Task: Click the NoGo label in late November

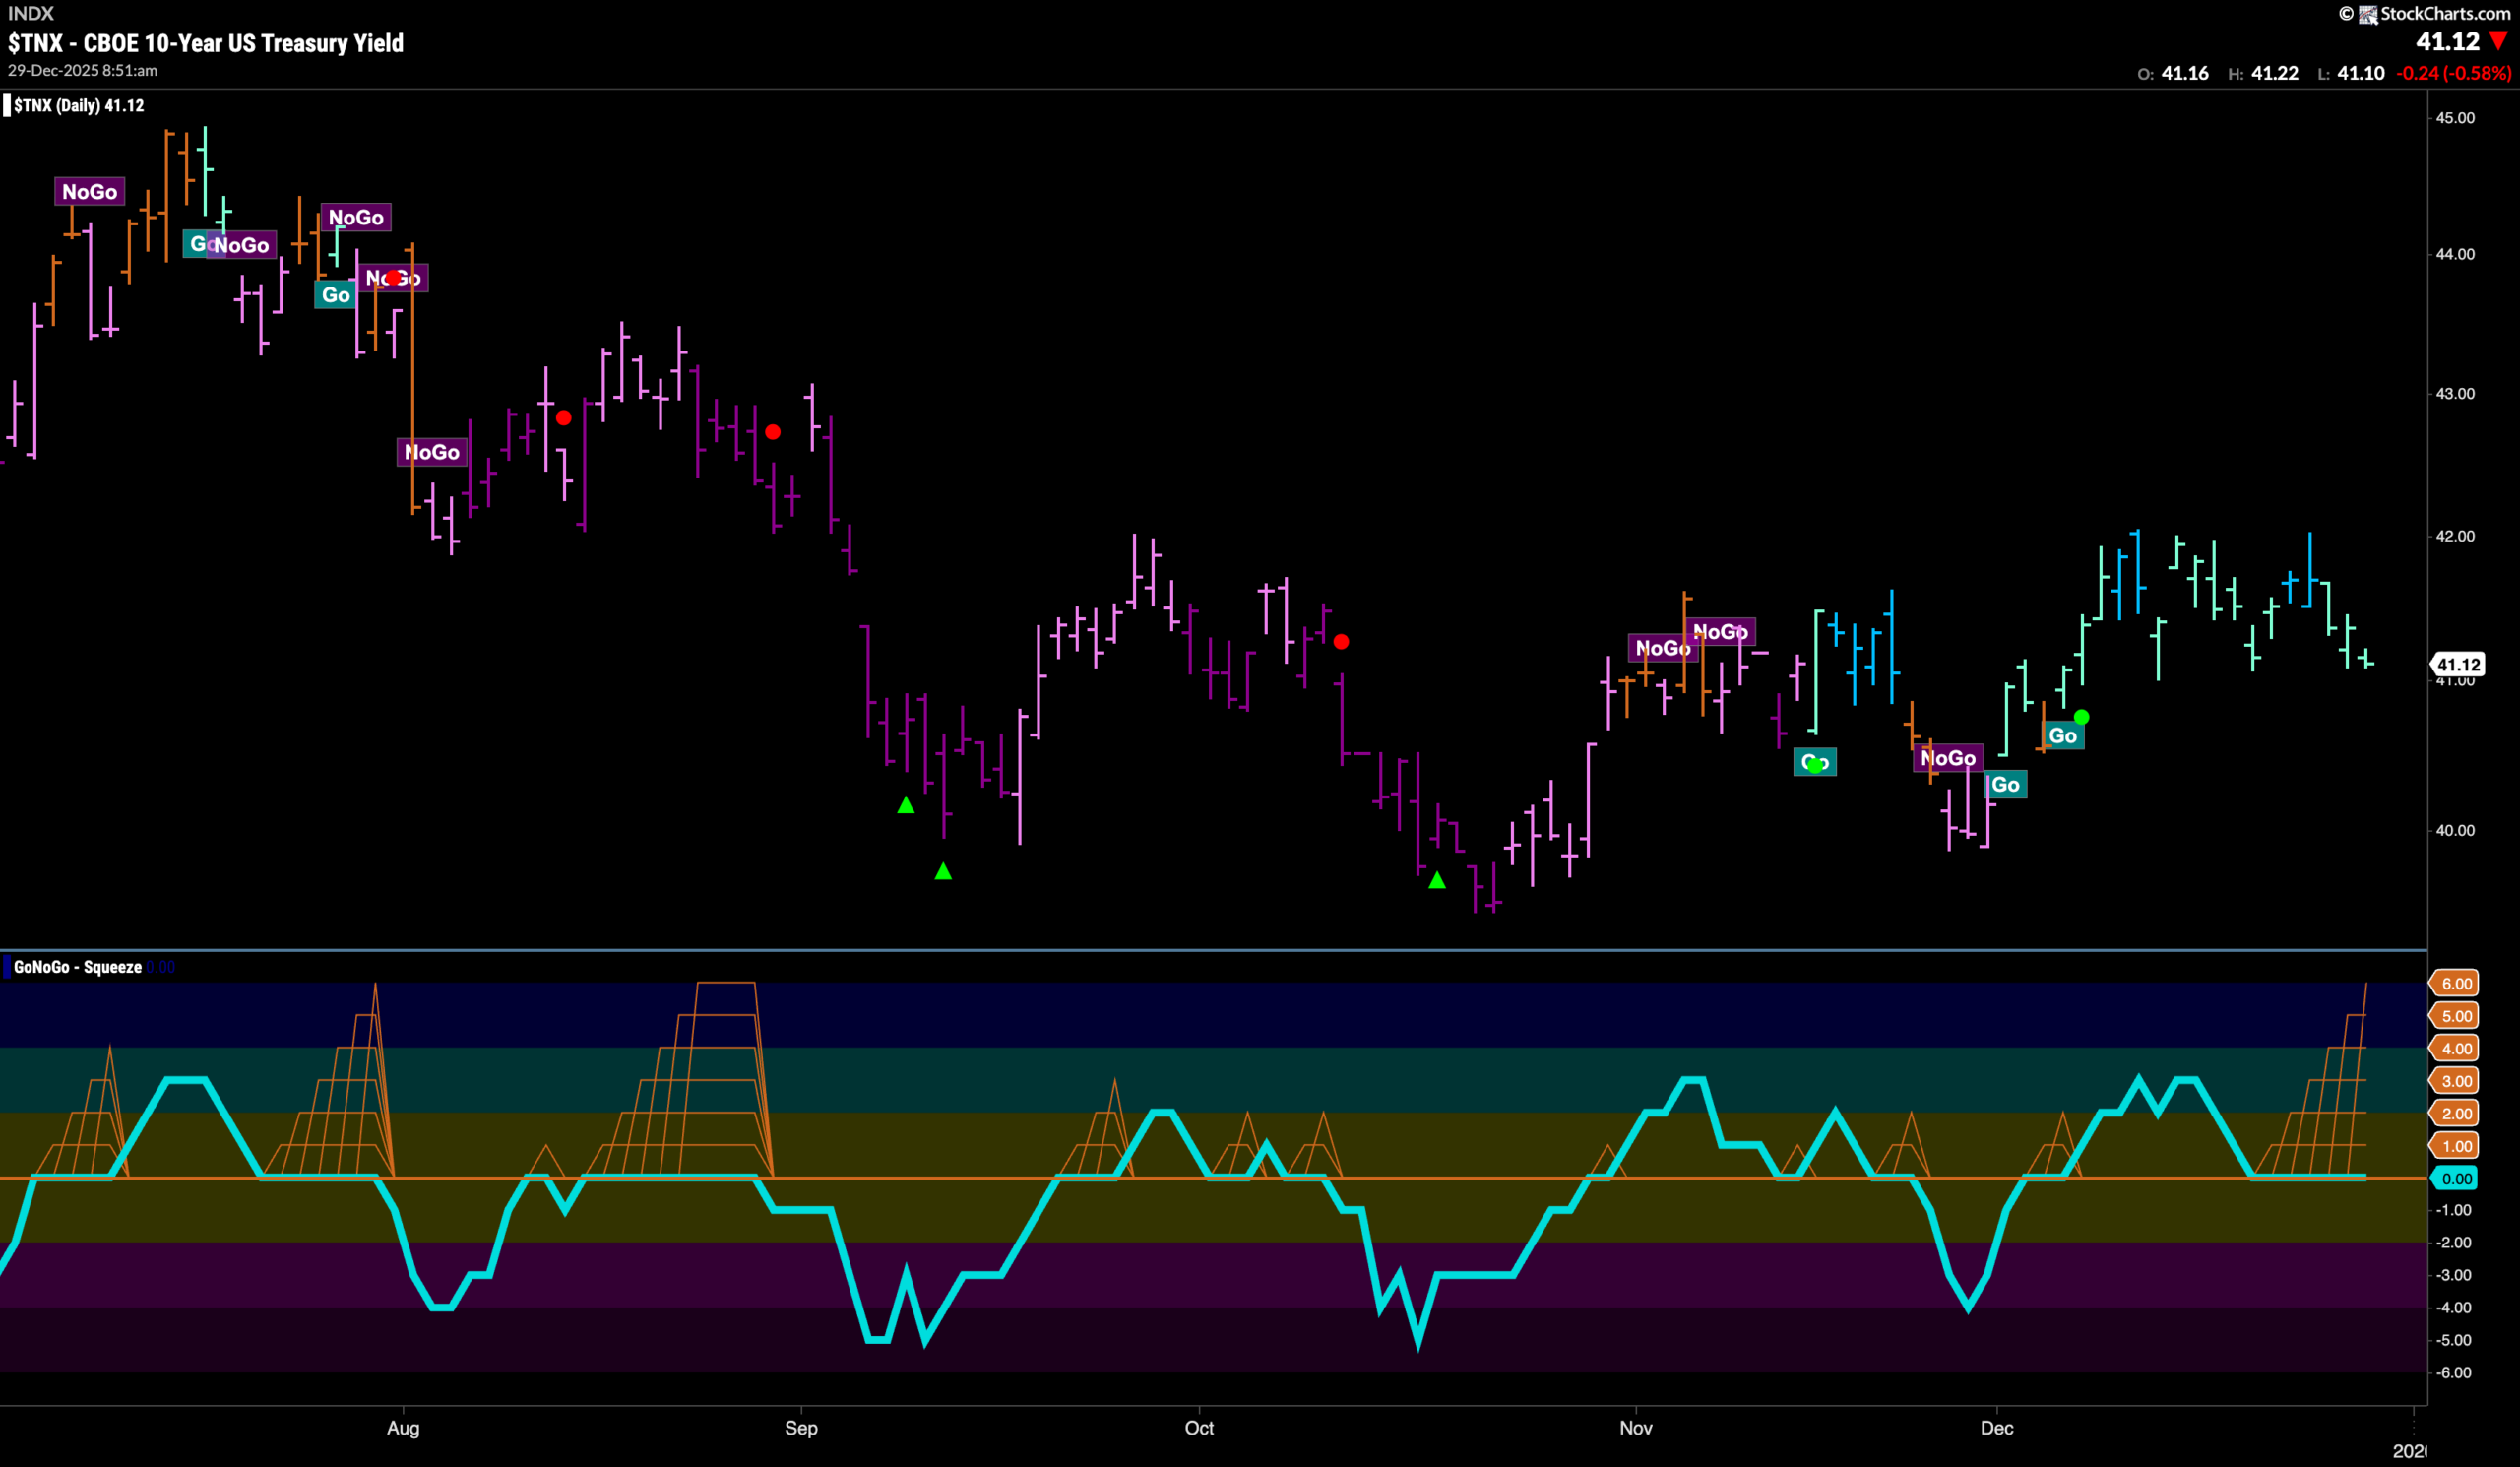Action: 1948,758
